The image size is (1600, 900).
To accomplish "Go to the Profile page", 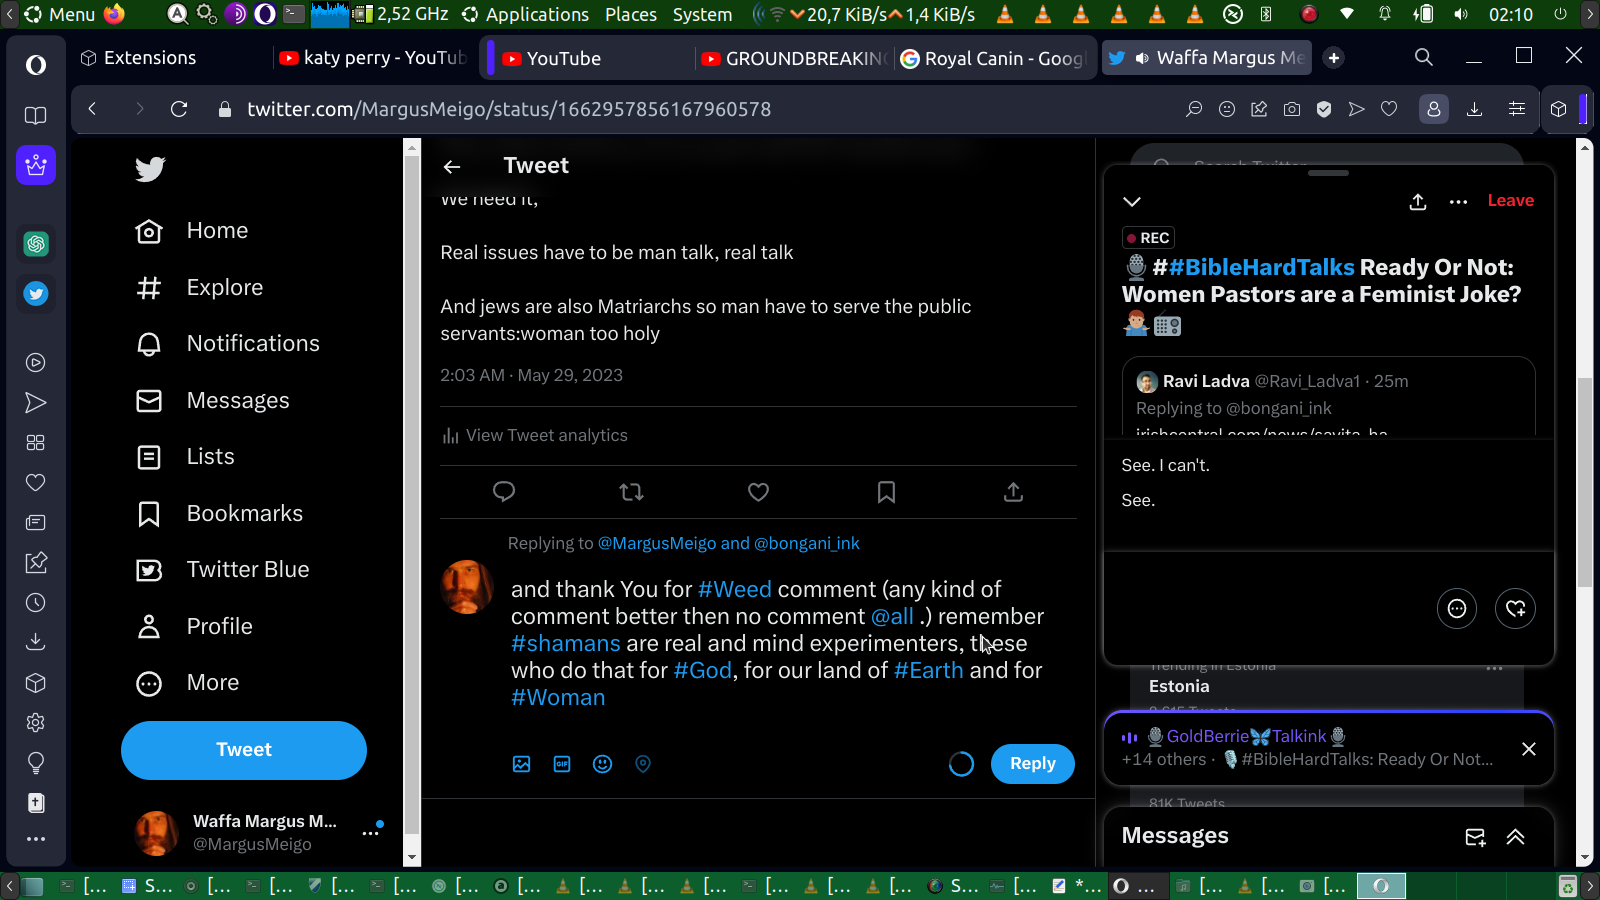I will click(x=194, y=627).
